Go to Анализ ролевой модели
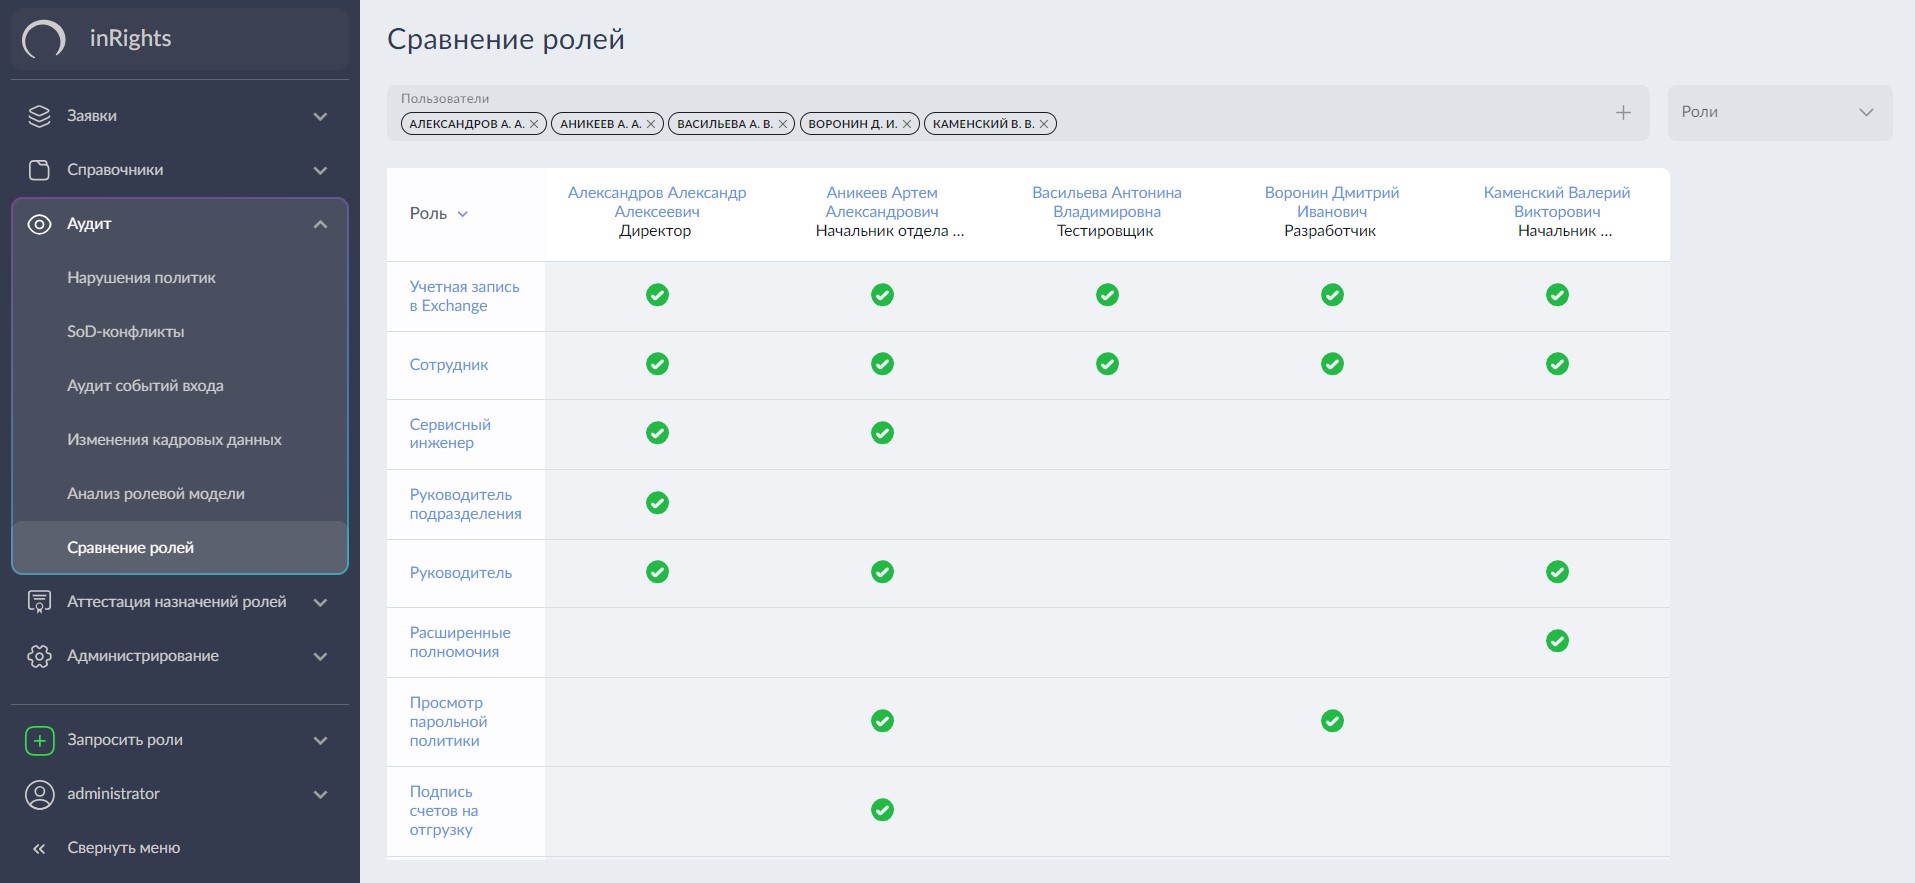This screenshot has height=883, width=1915. pyautogui.click(x=155, y=494)
